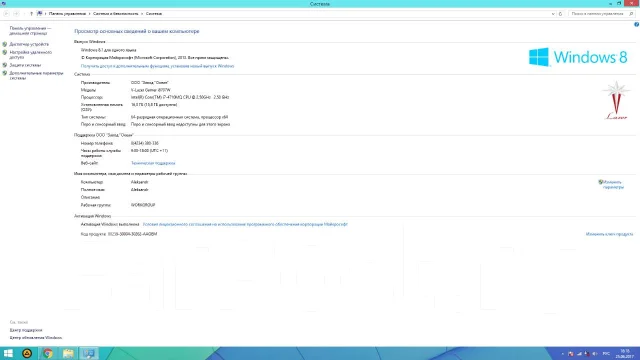Image resolution: width=640 pixels, height=360 pixels.
Task: Click the 'WORKGROUP' value text
Action: [143, 205]
